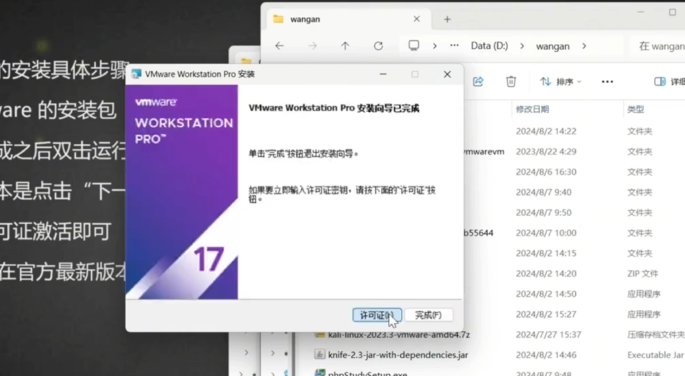Open the See more ellipsis in Explorer toolbar
This screenshot has height=376, width=685.
(x=607, y=82)
